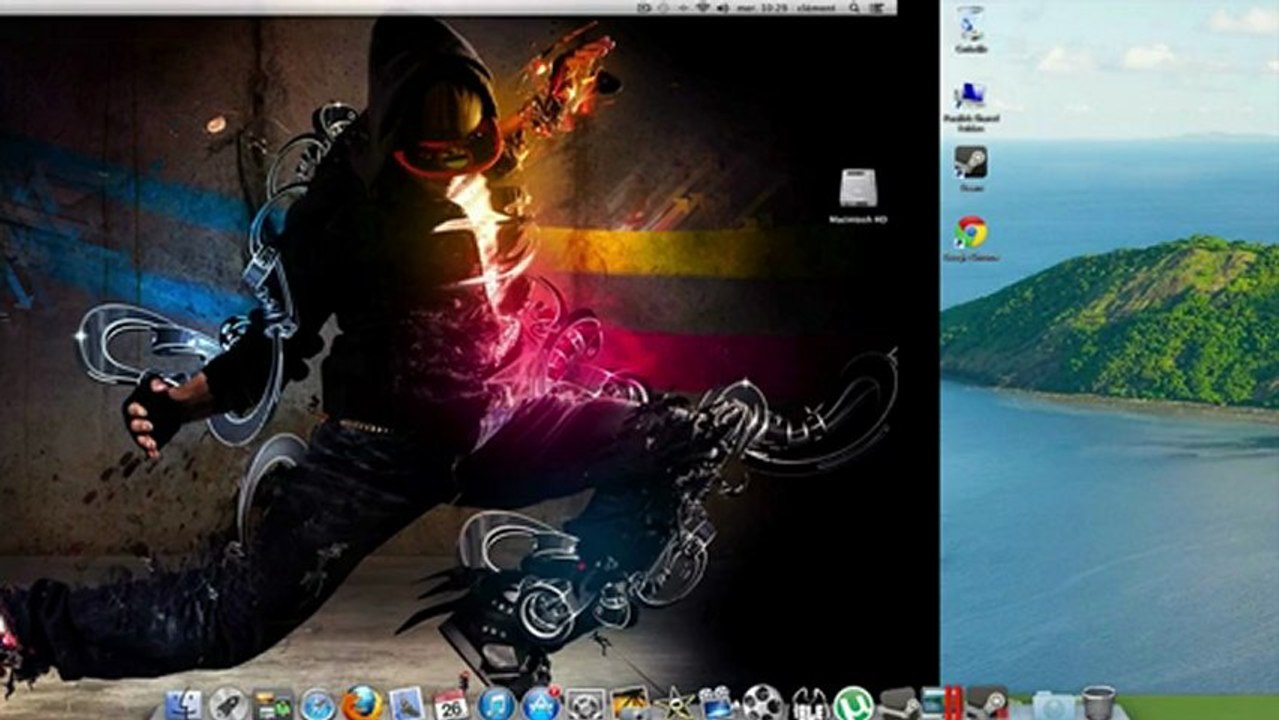The width and height of the screenshot is (1279, 720).
Task: Open the folder stack beside the Trash
Action: [1054, 704]
